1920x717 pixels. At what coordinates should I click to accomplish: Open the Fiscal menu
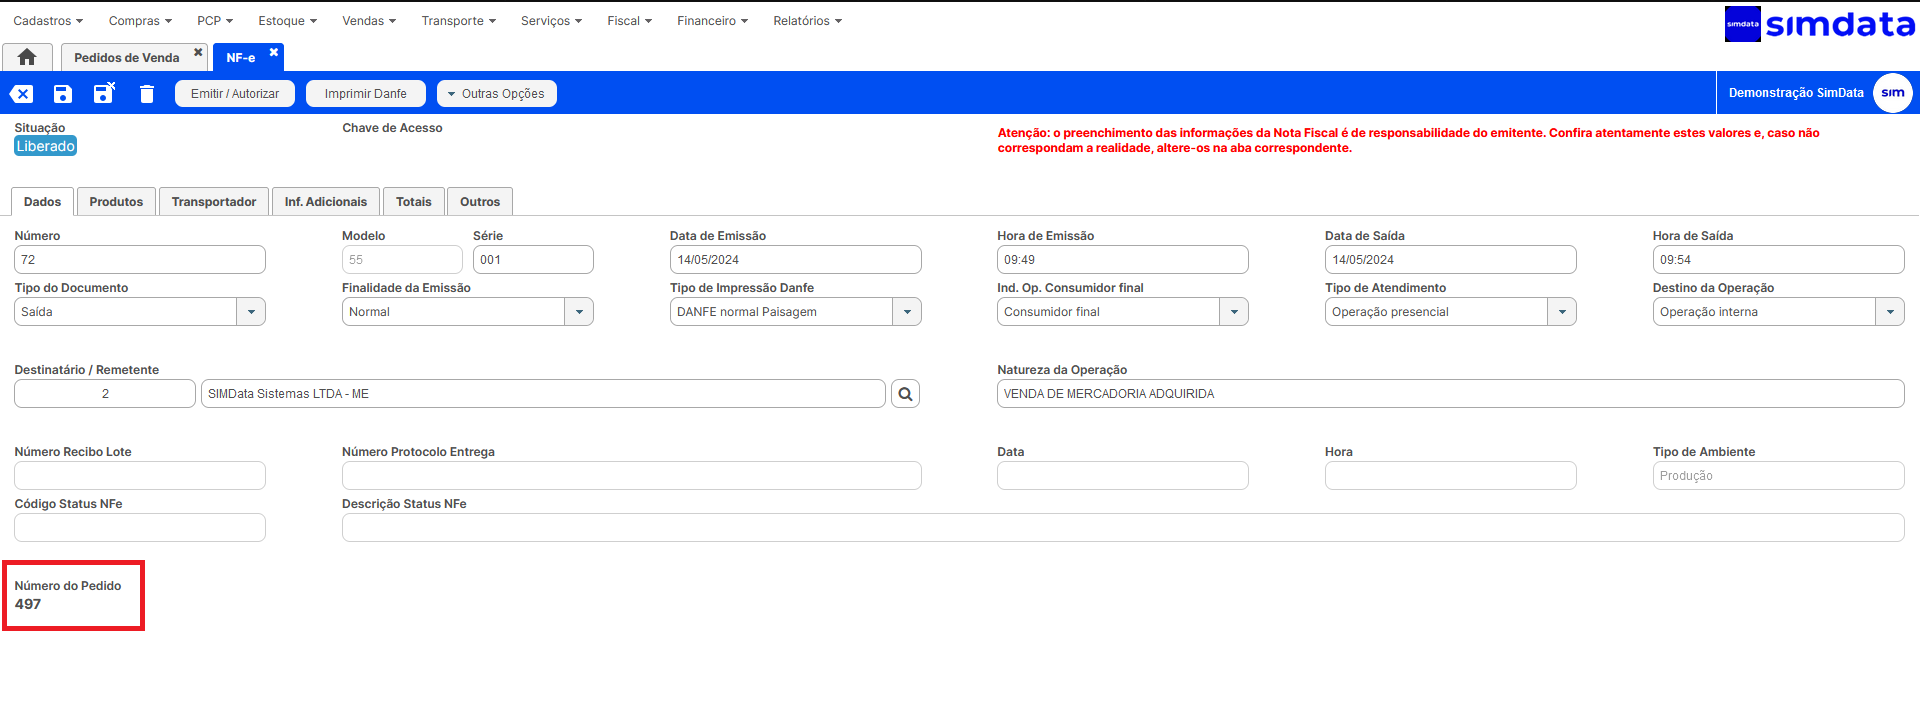click(x=629, y=21)
